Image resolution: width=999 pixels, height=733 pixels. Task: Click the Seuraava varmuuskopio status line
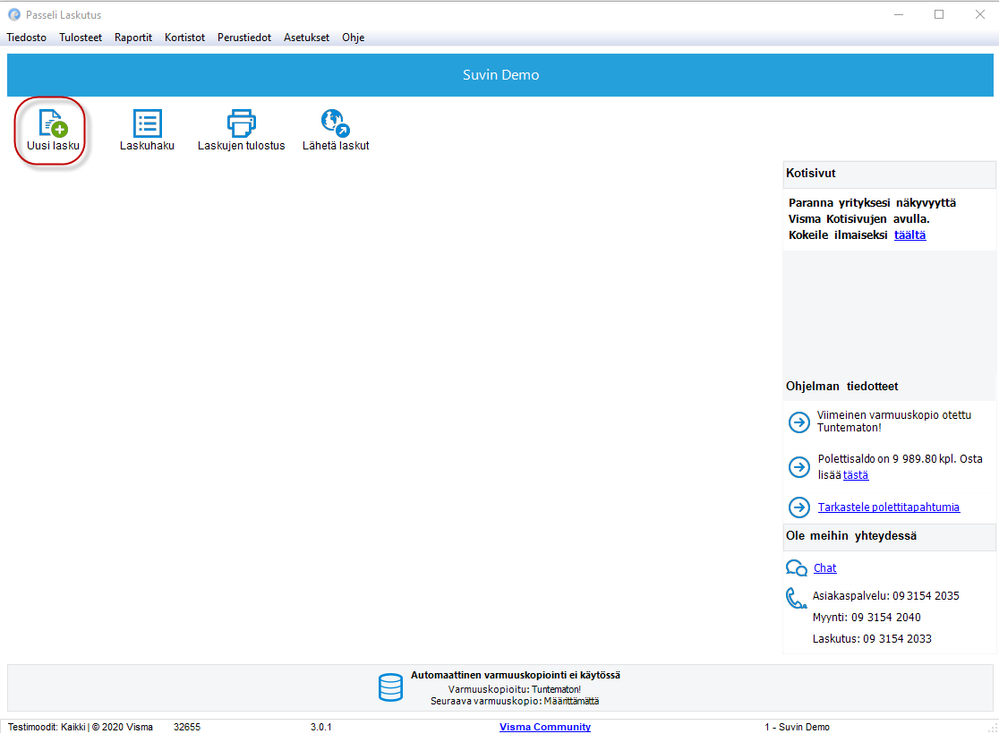[514, 701]
